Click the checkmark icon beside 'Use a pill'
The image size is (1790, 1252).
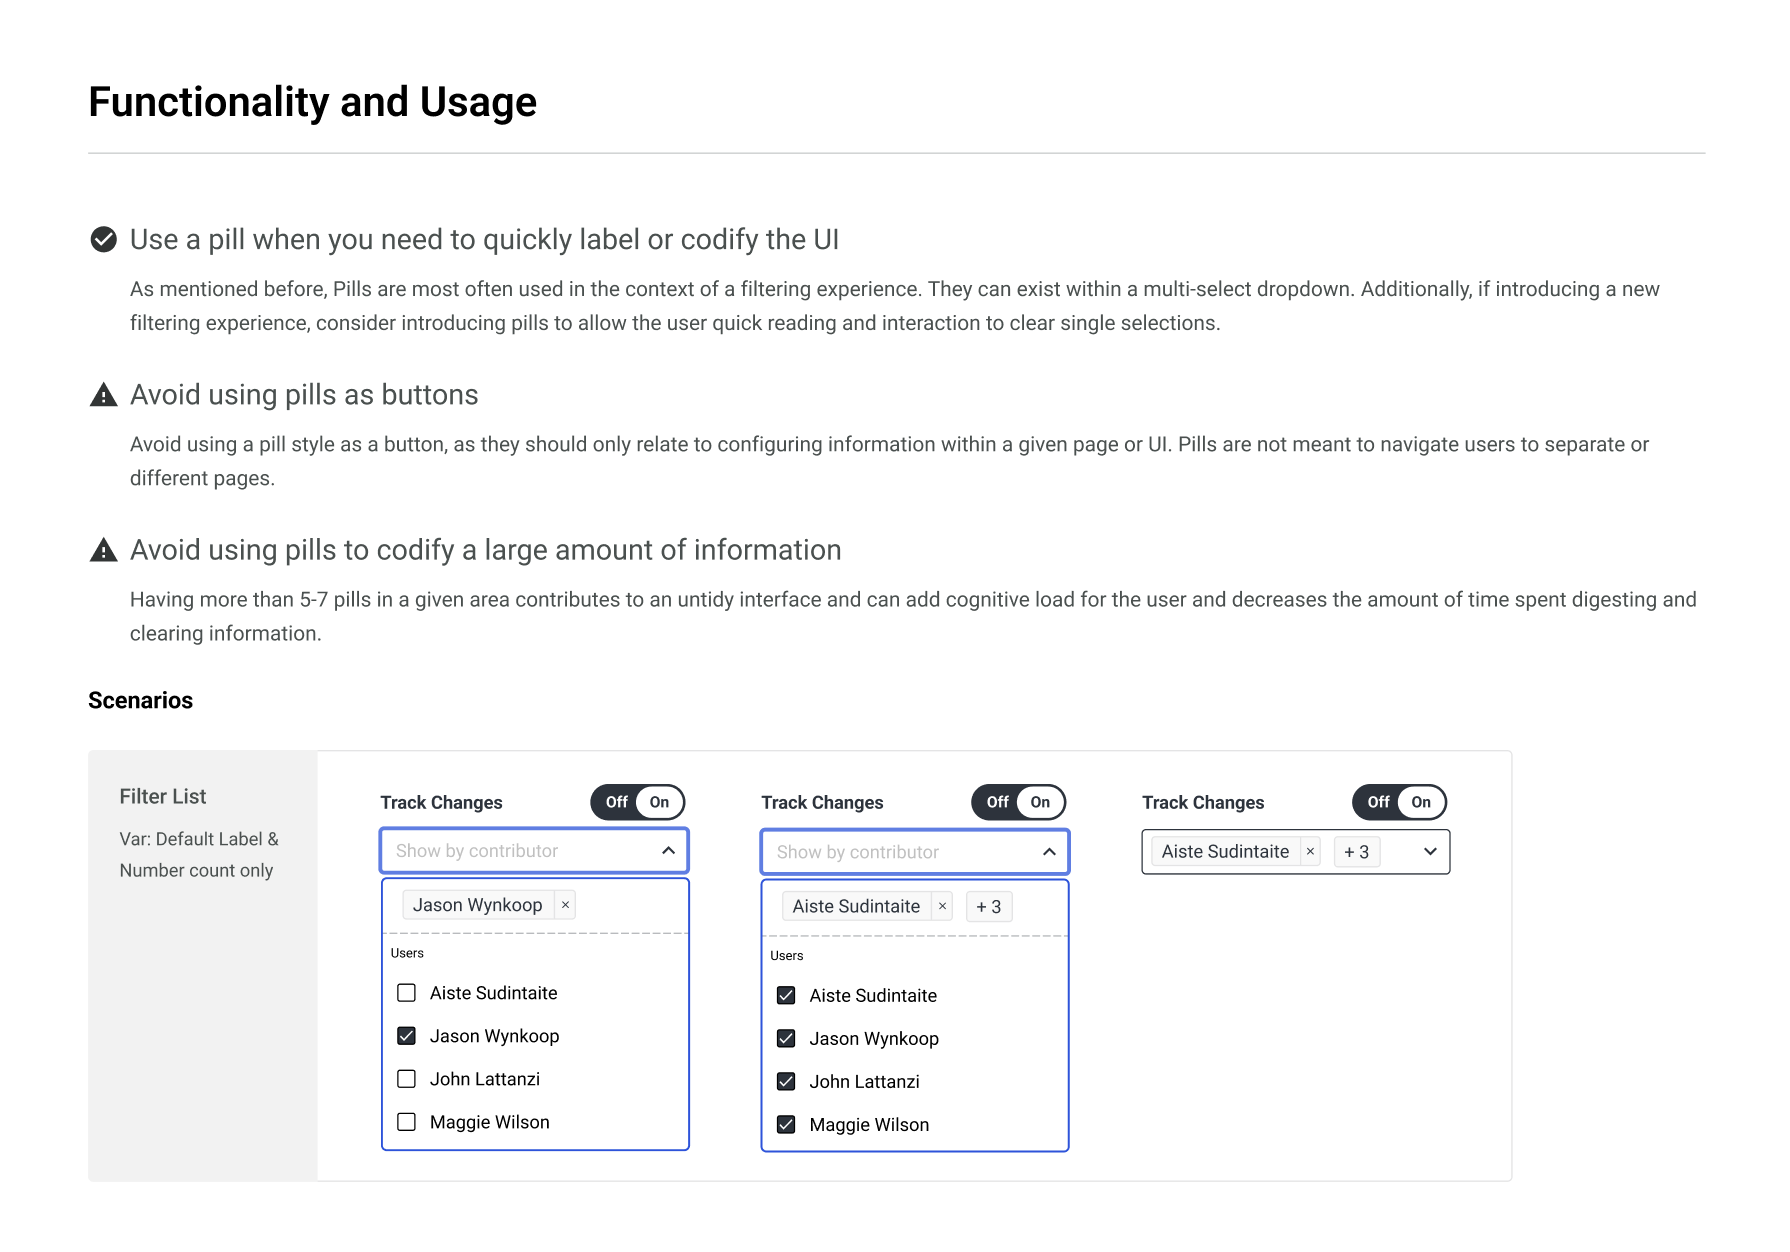[x=104, y=239]
